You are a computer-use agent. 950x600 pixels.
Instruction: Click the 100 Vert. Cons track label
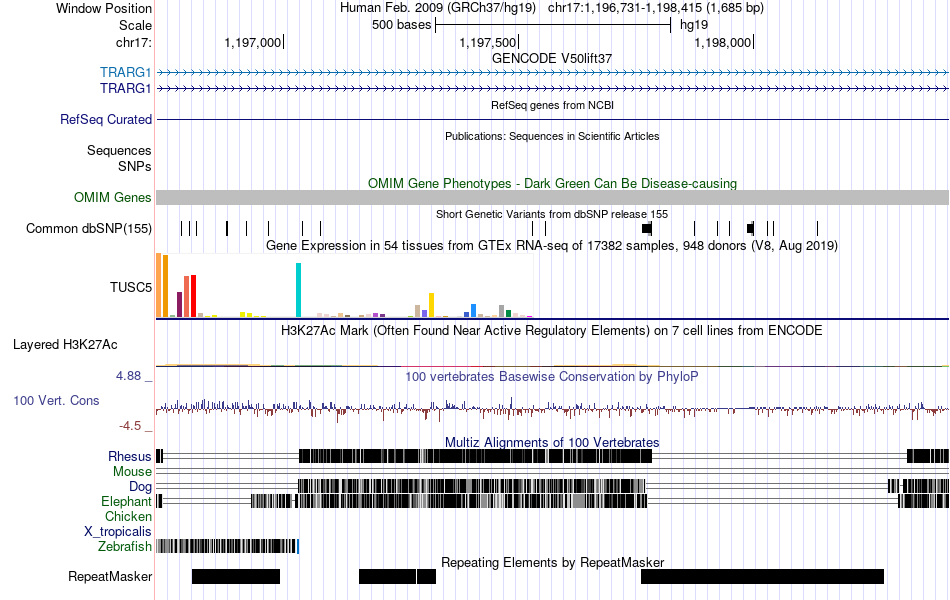coord(56,401)
